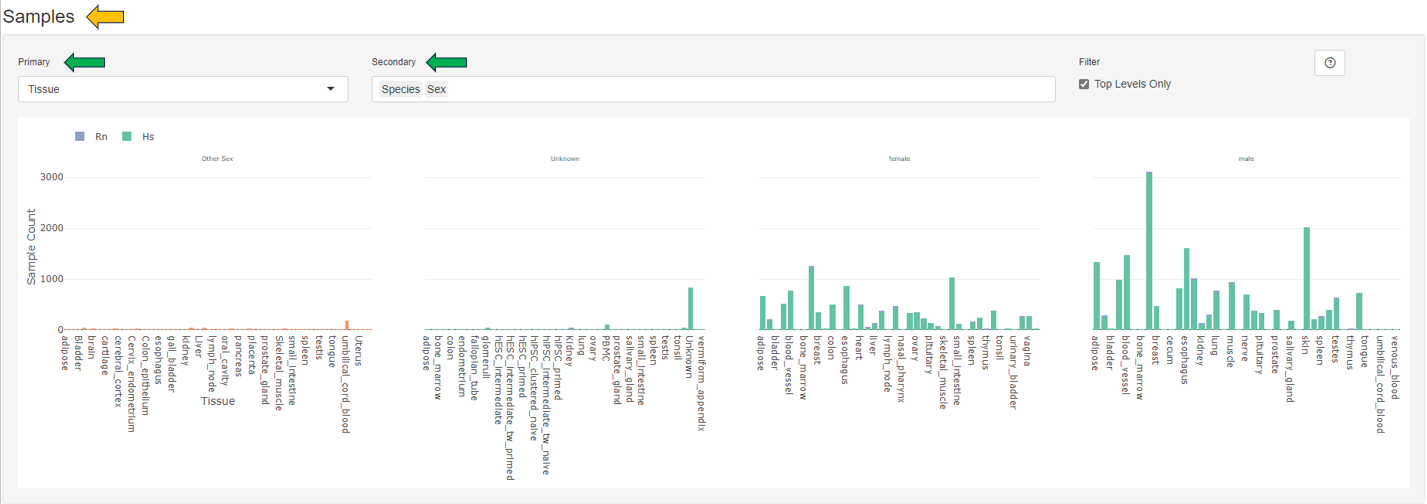Click the skin bar in male panel
This screenshot has height=504, width=1427.
pyautogui.click(x=1306, y=279)
